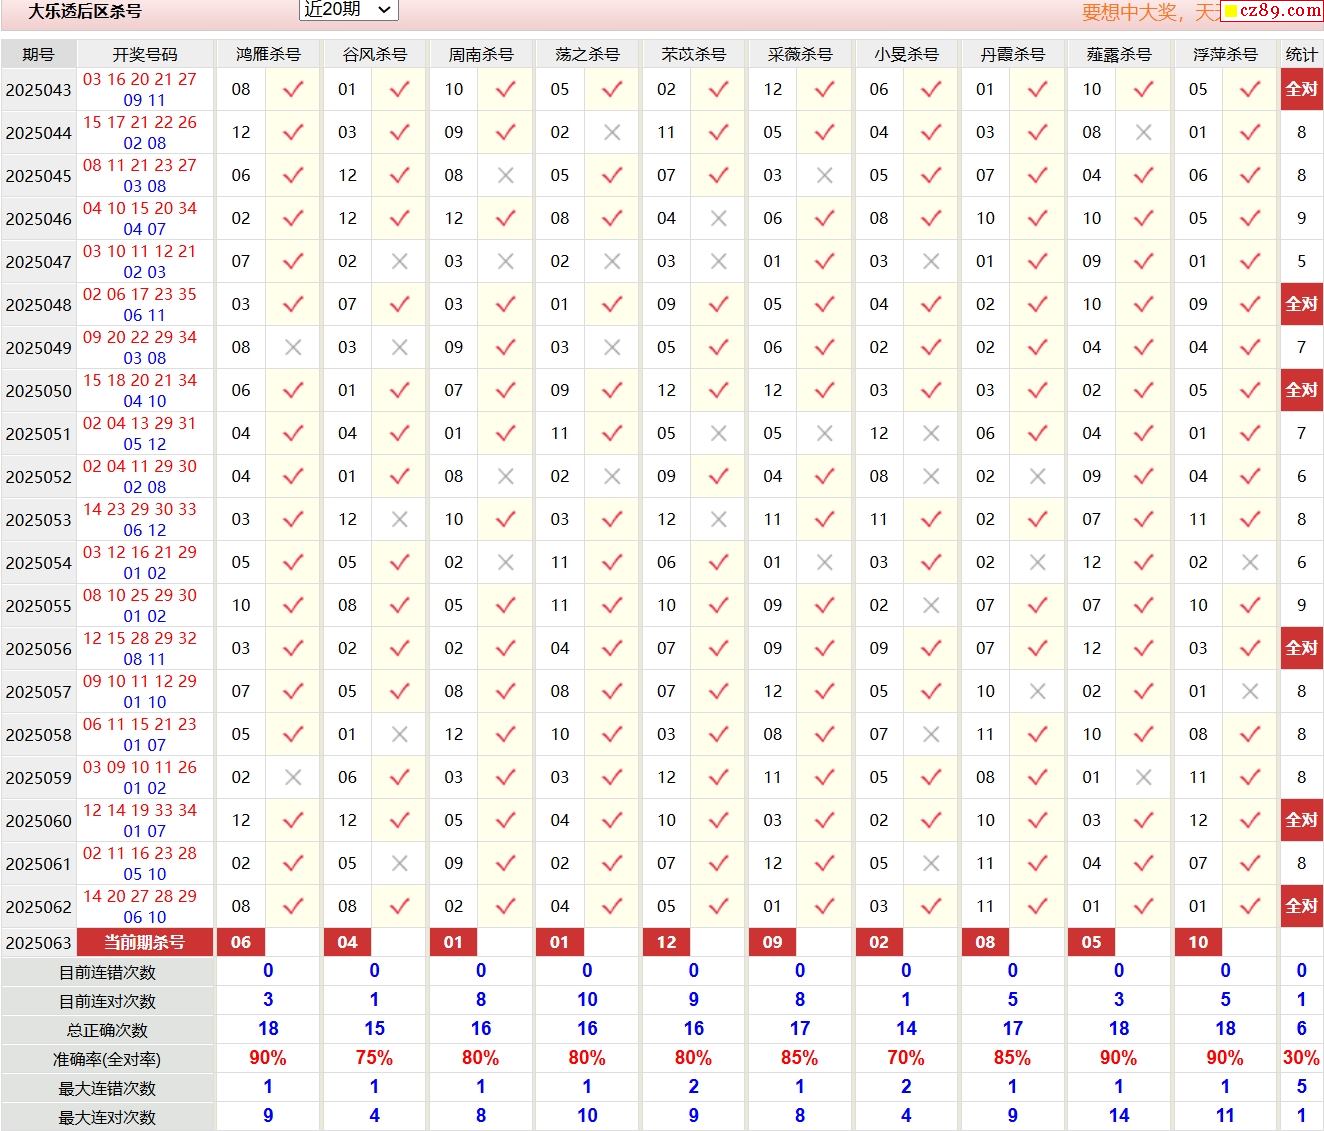This screenshot has height=1131, width=1324.
Task: Click the X mark for 薤露杀号 in 2025059
Action: 1144,777
